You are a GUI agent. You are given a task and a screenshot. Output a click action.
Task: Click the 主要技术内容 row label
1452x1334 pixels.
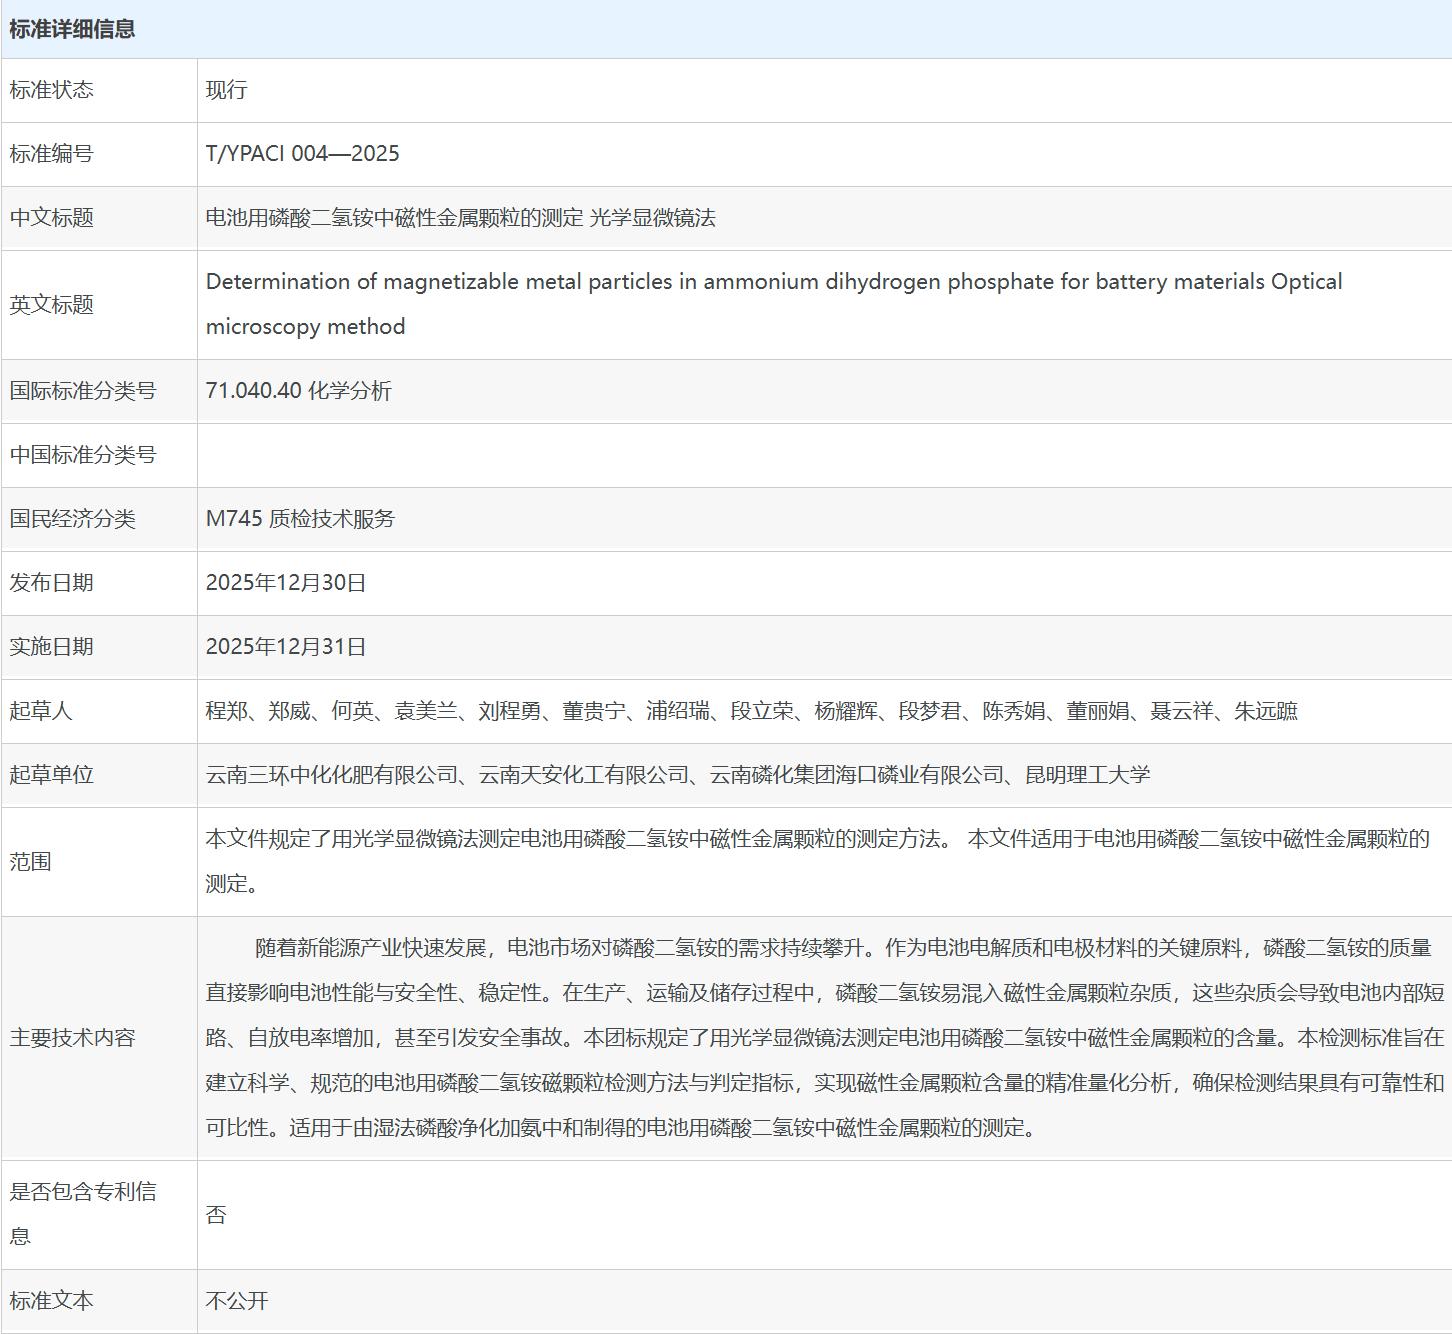coord(72,1038)
